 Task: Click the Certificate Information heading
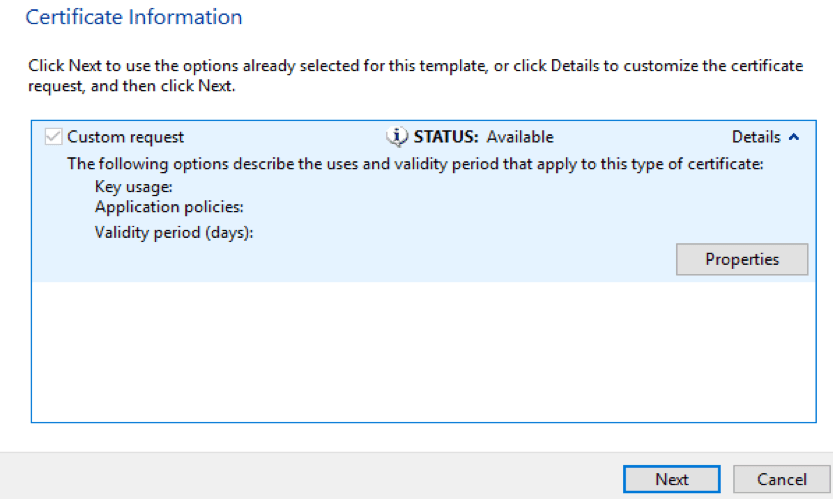[x=134, y=17]
